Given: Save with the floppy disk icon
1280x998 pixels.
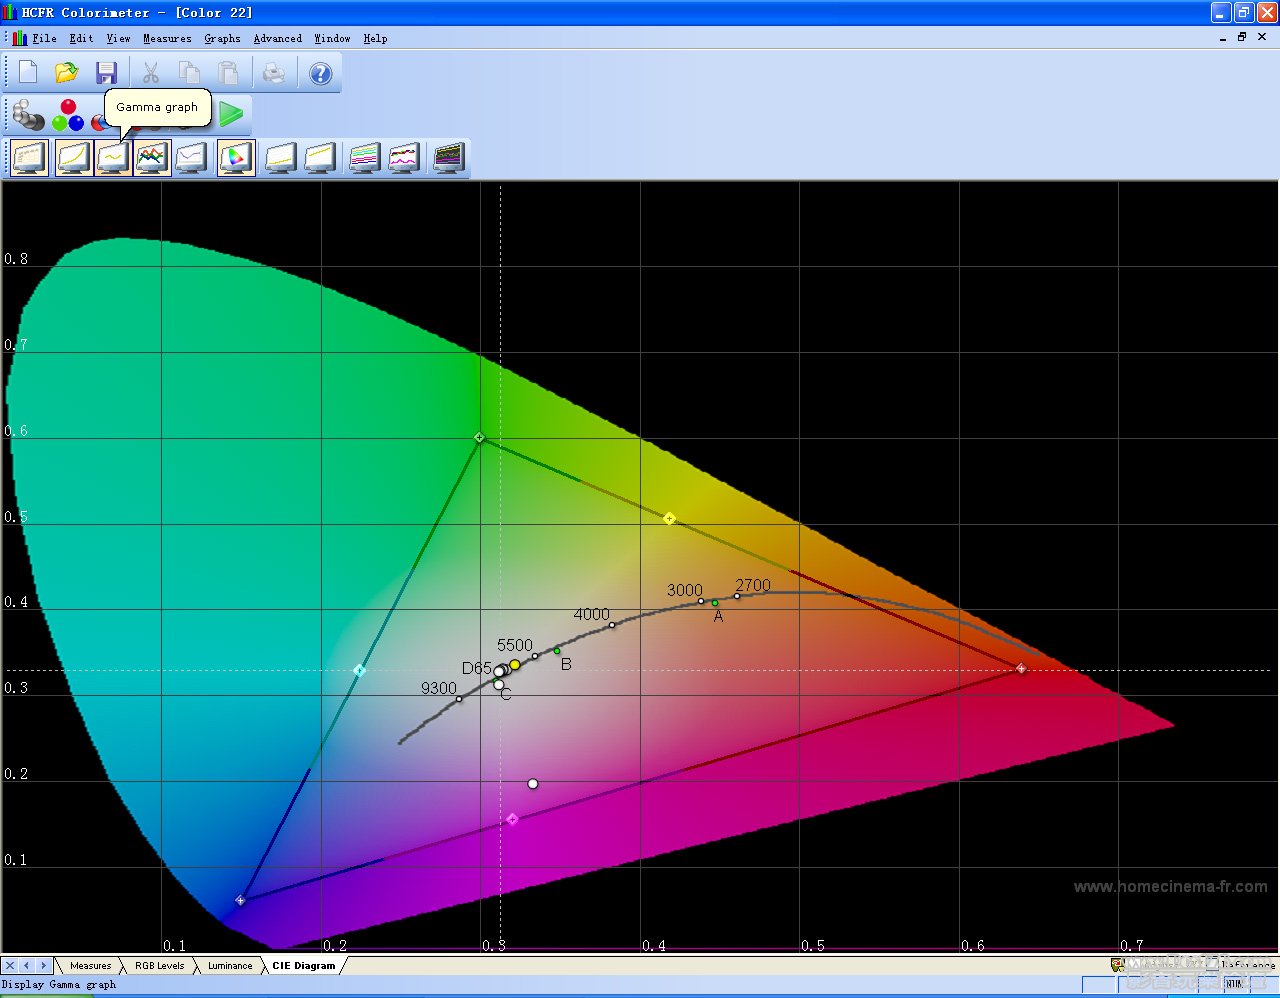Looking at the screenshot, I should click(106, 73).
